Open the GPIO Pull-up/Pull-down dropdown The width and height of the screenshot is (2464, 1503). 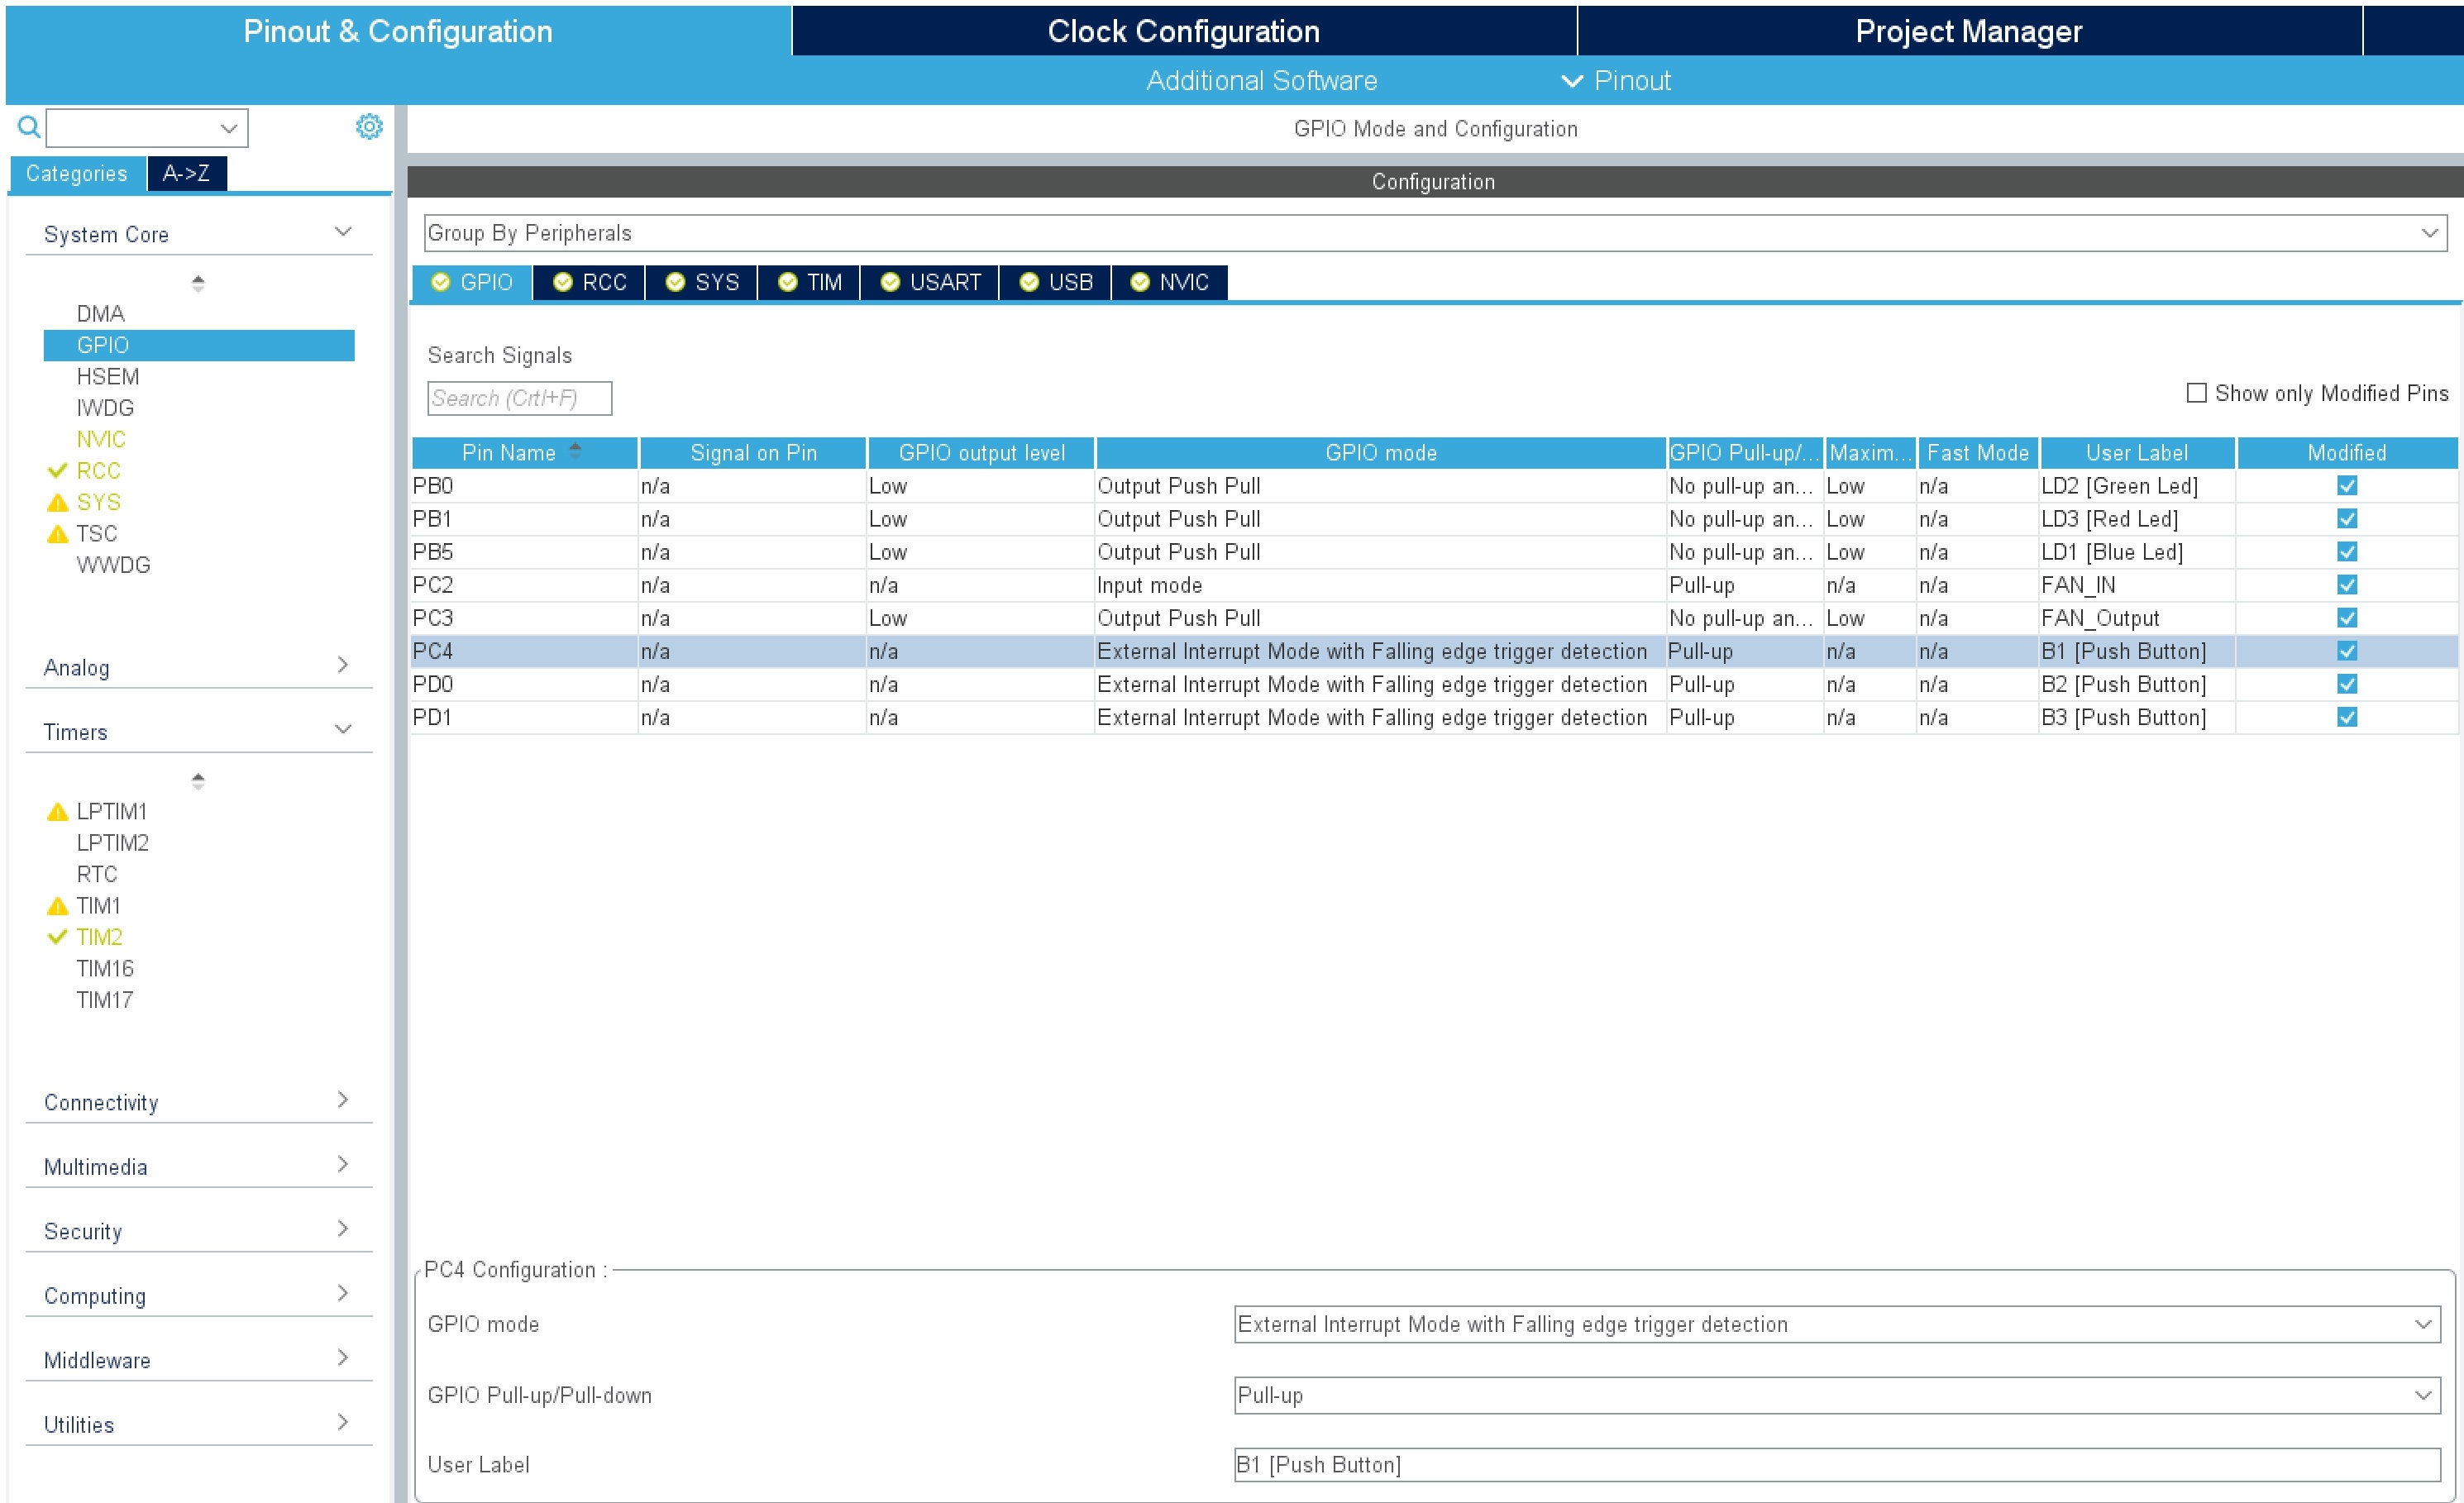[x=1836, y=1395]
